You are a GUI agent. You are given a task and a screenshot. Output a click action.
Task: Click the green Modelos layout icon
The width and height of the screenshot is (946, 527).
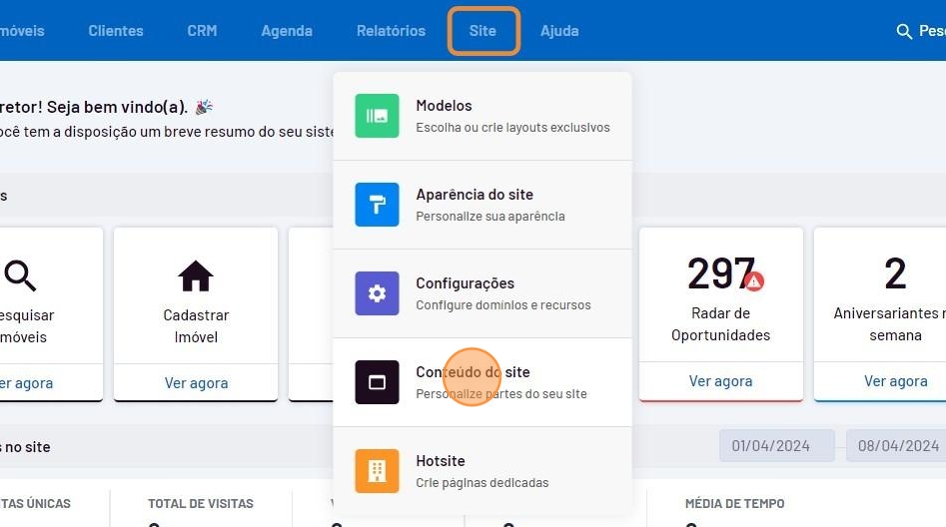tap(377, 116)
